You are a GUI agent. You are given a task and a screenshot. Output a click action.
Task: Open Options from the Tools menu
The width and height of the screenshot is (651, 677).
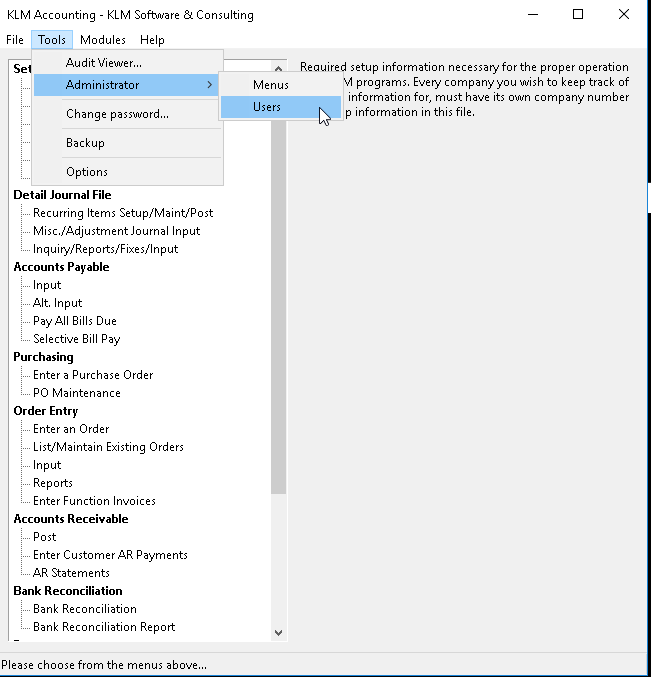pyautogui.click(x=127, y=172)
